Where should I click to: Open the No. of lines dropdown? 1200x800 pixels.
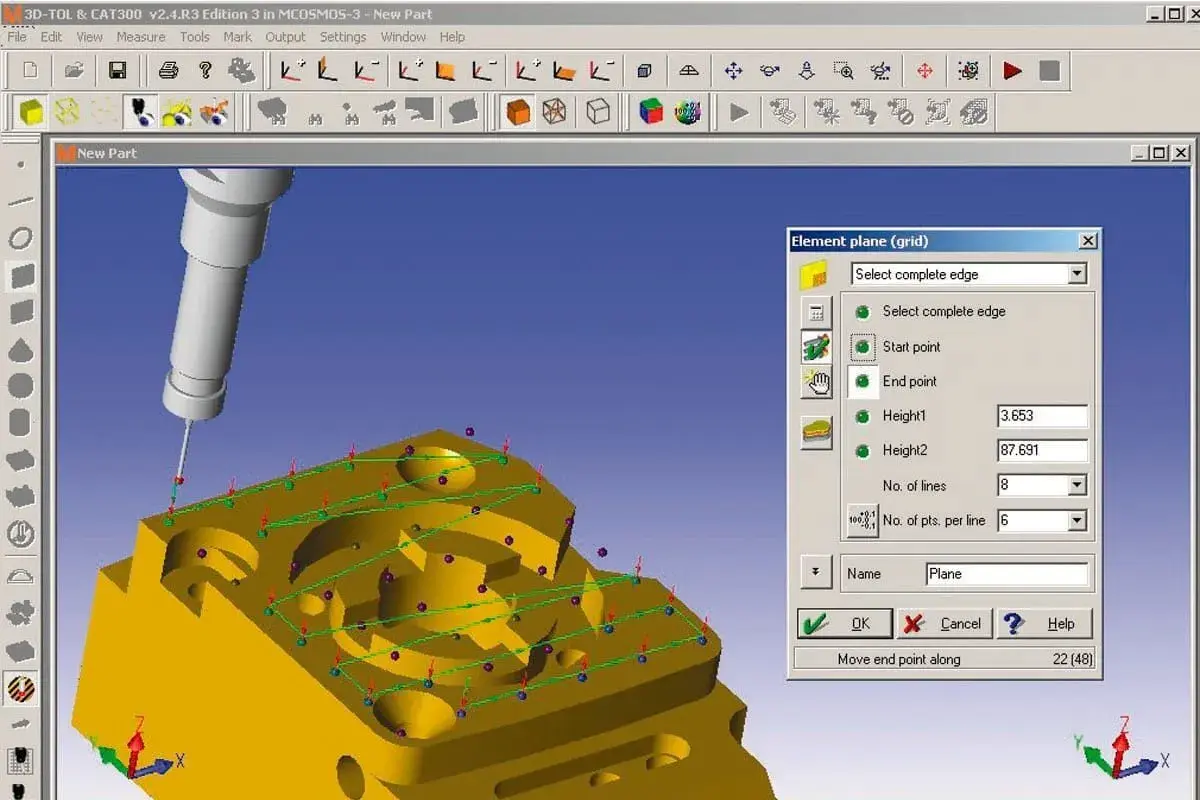(1078, 485)
